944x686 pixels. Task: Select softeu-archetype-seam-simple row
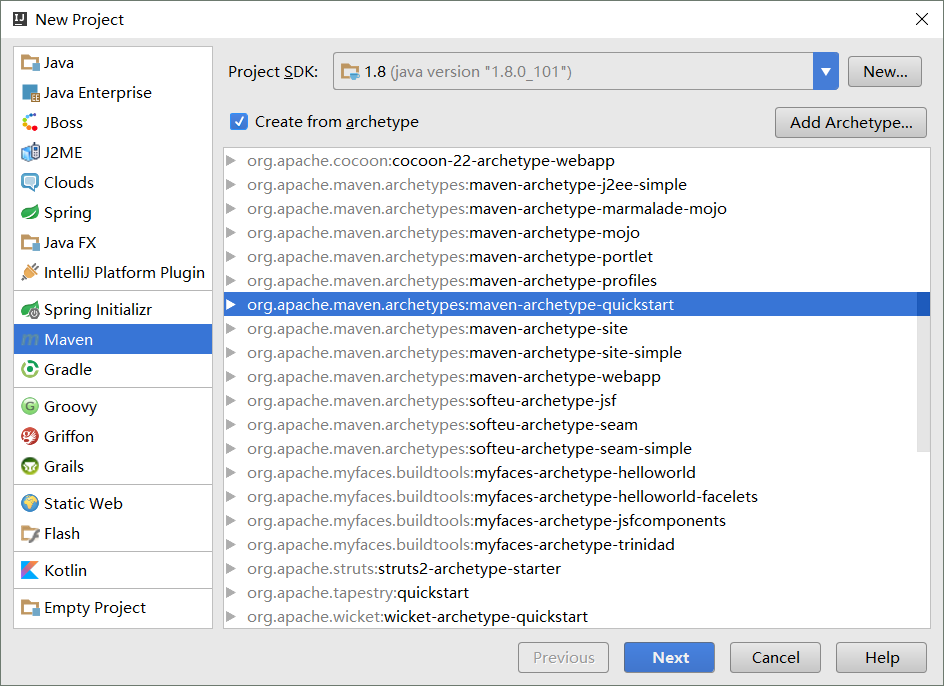pyautogui.click(x=577, y=449)
